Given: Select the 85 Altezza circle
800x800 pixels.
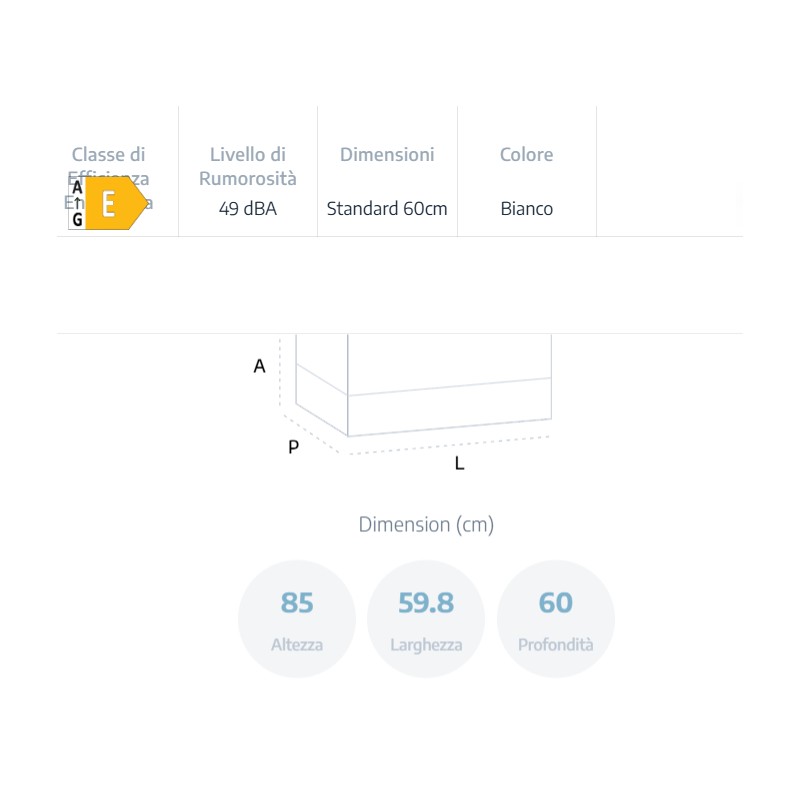Looking at the screenshot, I should click(297, 619).
